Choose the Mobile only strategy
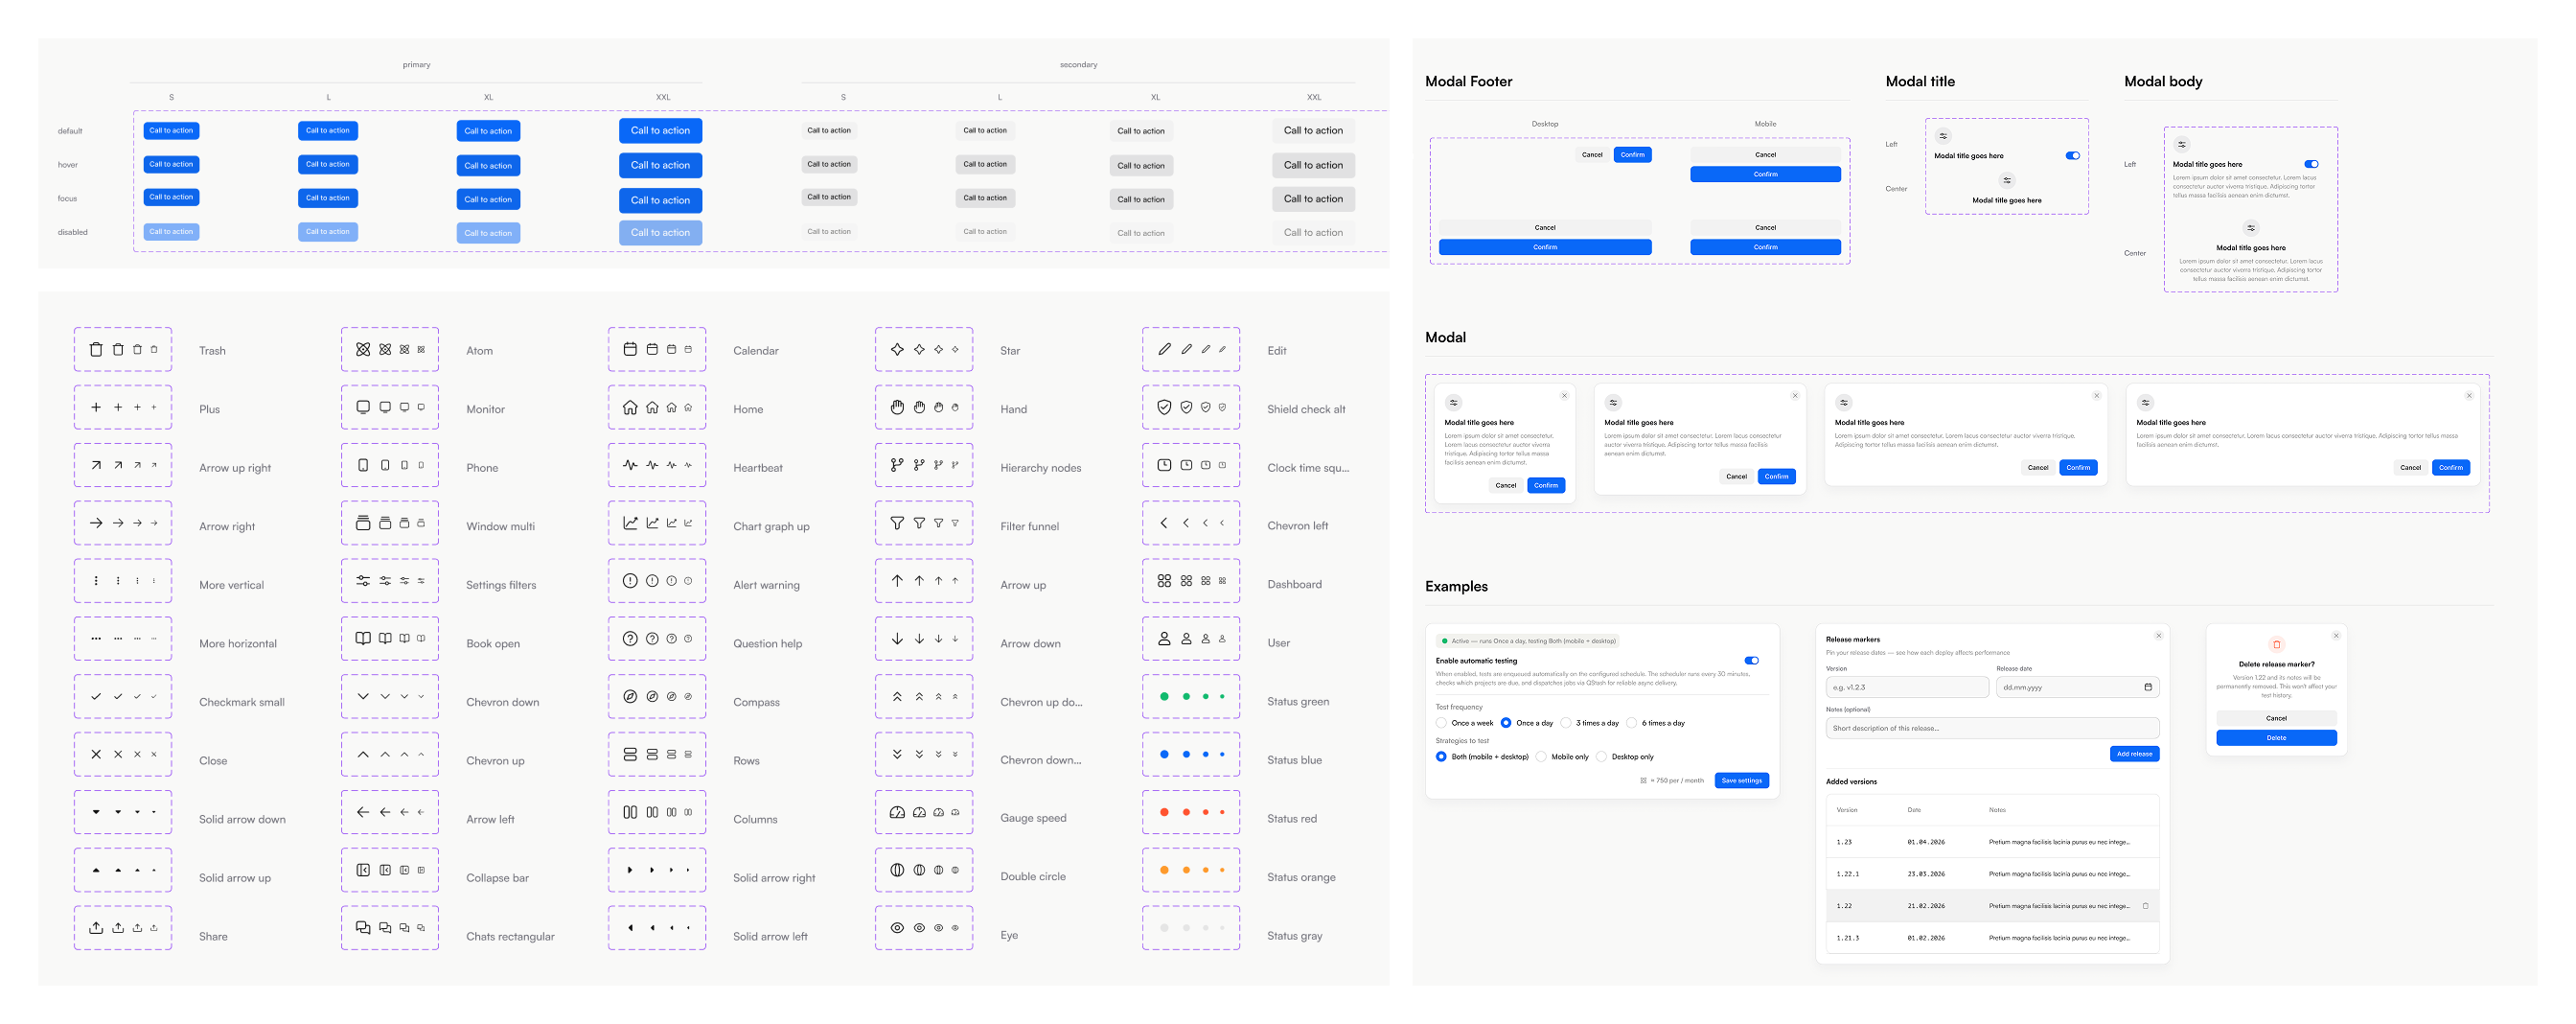 pos(1541,757)
